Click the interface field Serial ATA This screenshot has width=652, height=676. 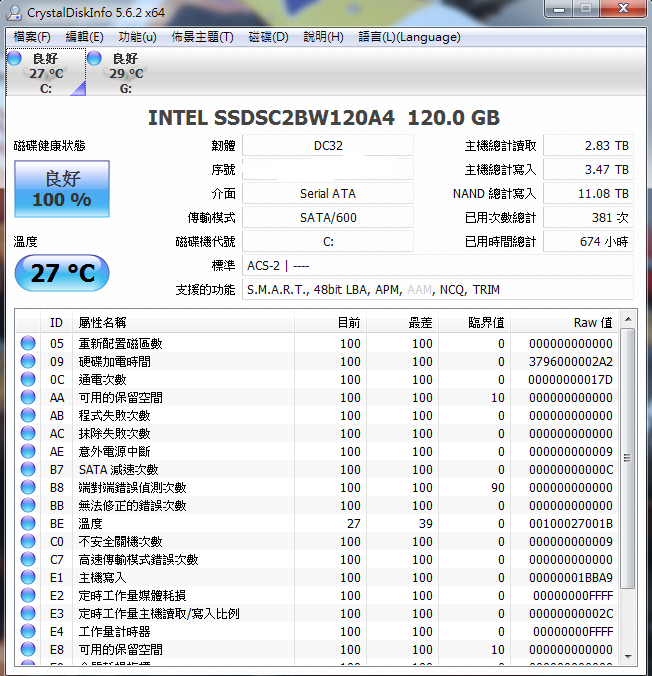[x=328, y=194]
